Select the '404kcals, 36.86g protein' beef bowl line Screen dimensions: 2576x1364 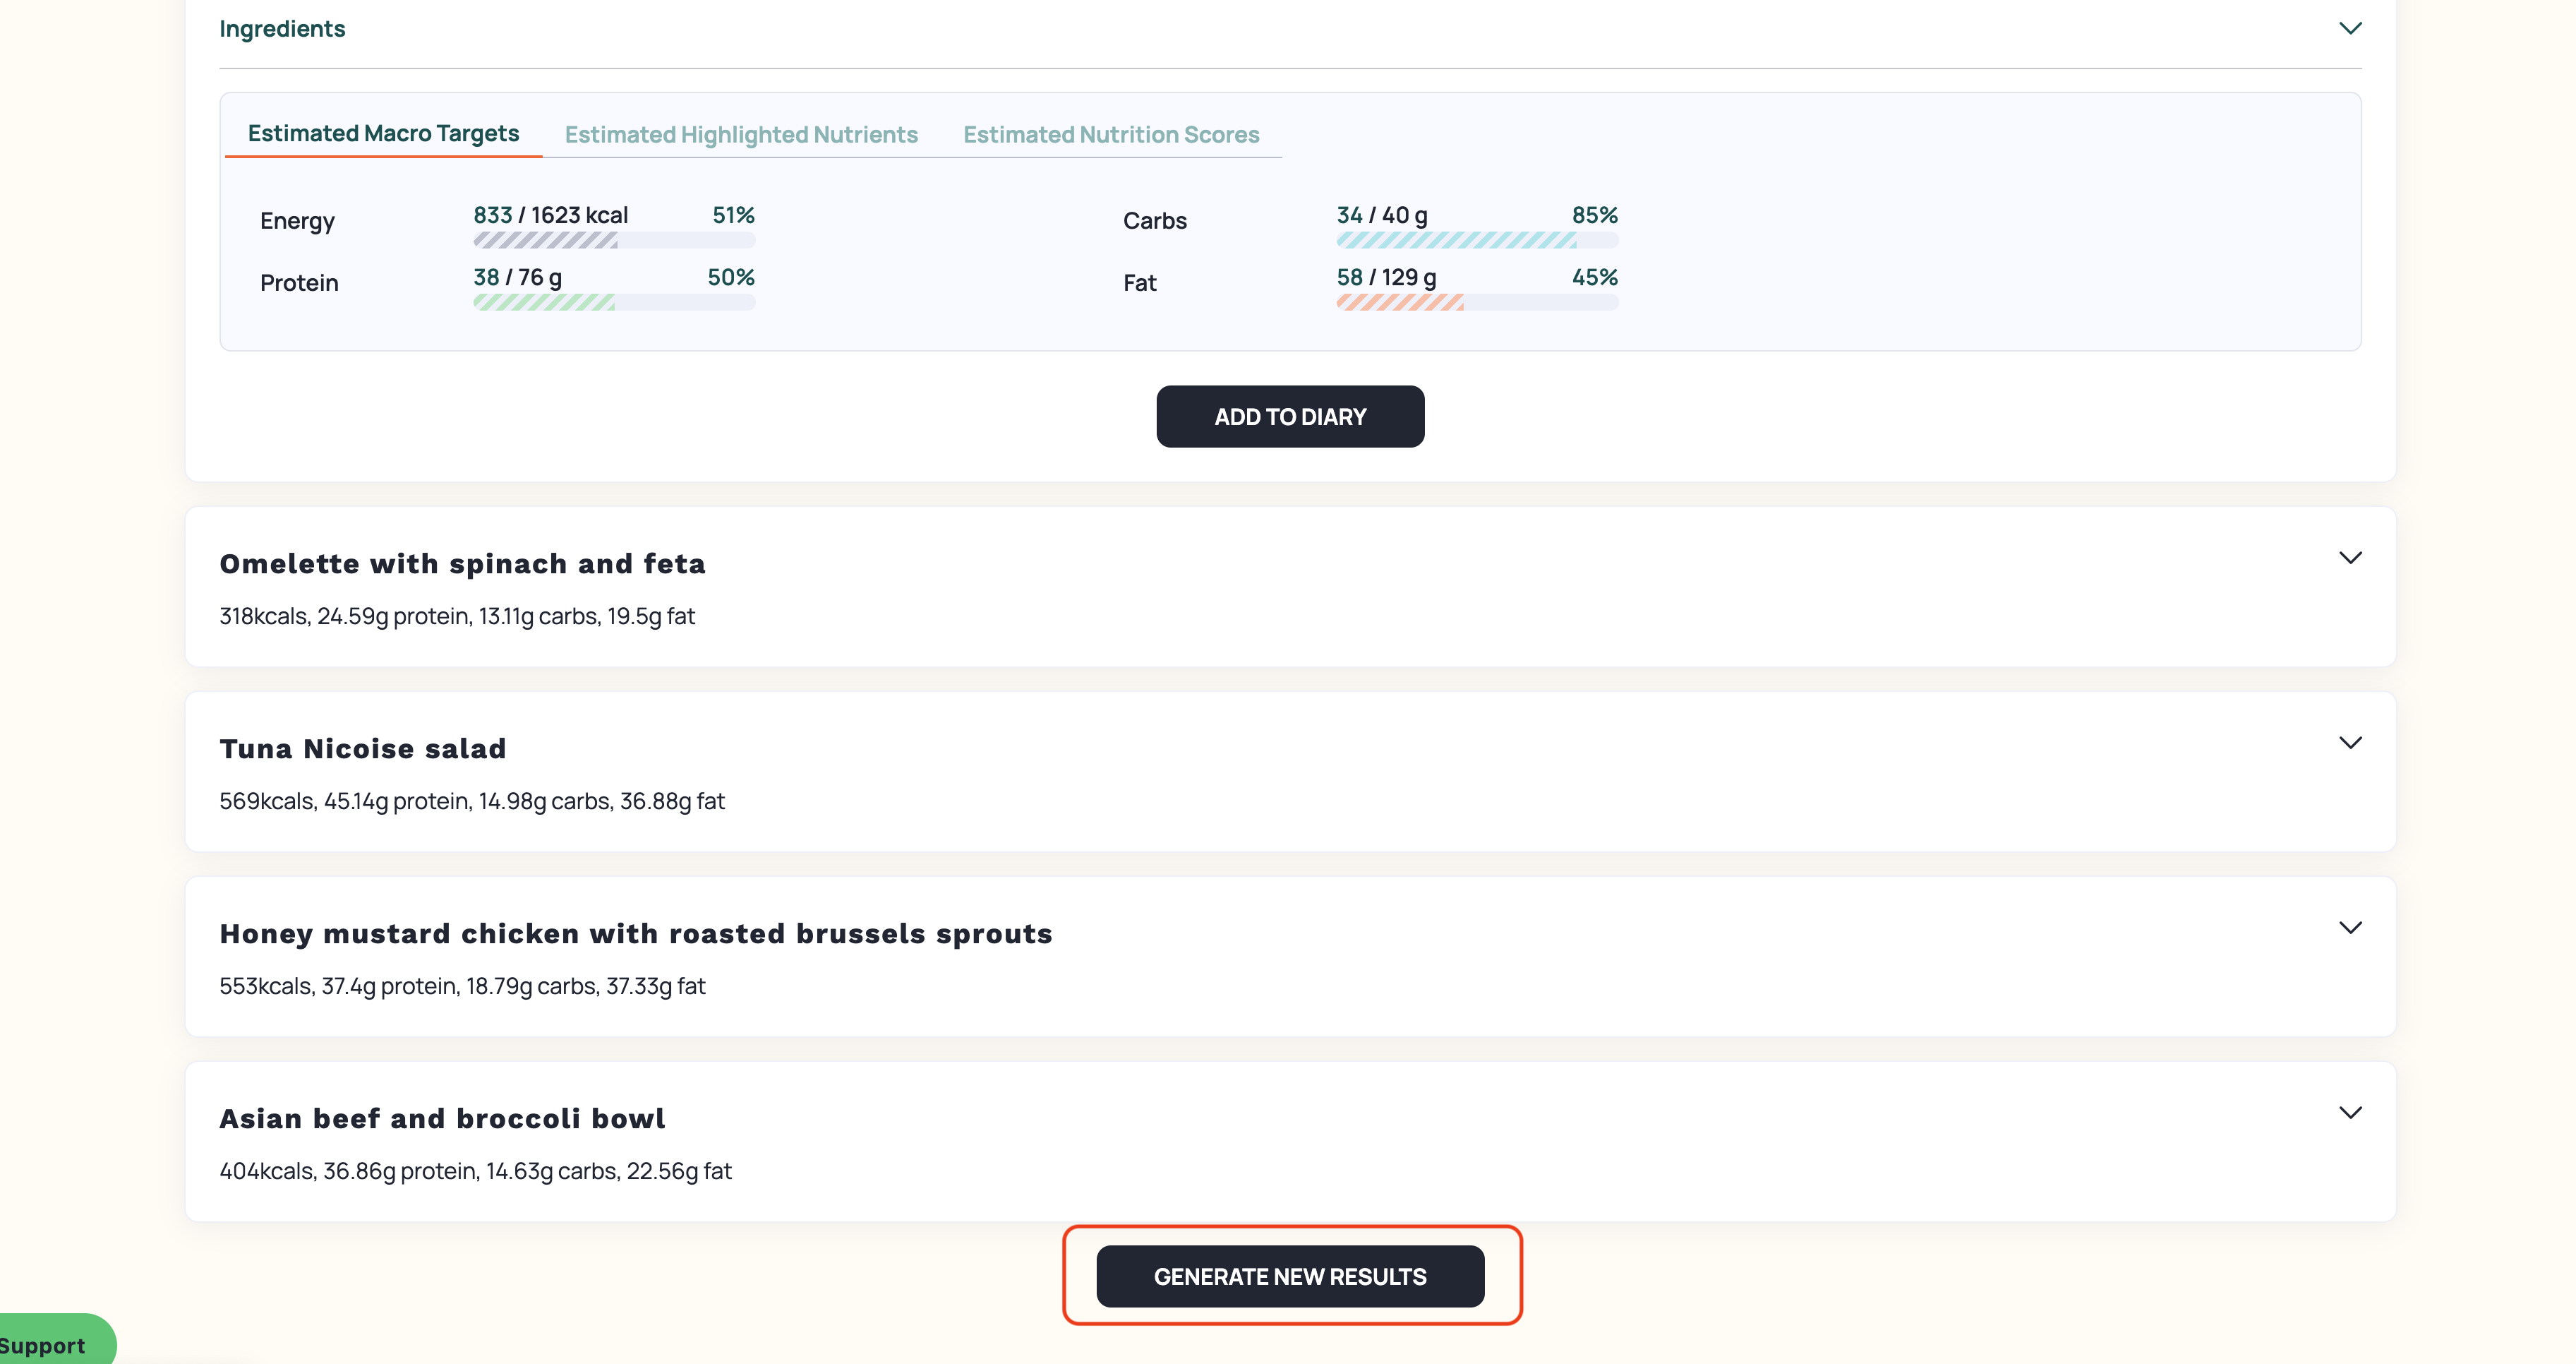[x=475, y=1171]
